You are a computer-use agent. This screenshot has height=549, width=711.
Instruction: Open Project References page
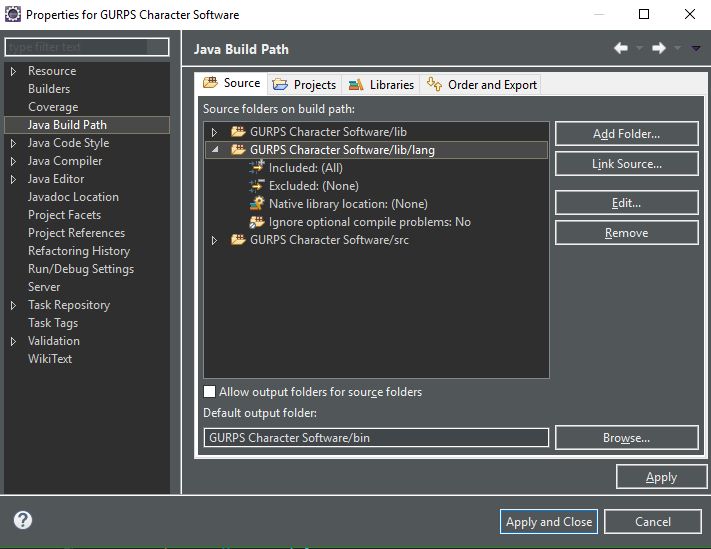point(76,233)
